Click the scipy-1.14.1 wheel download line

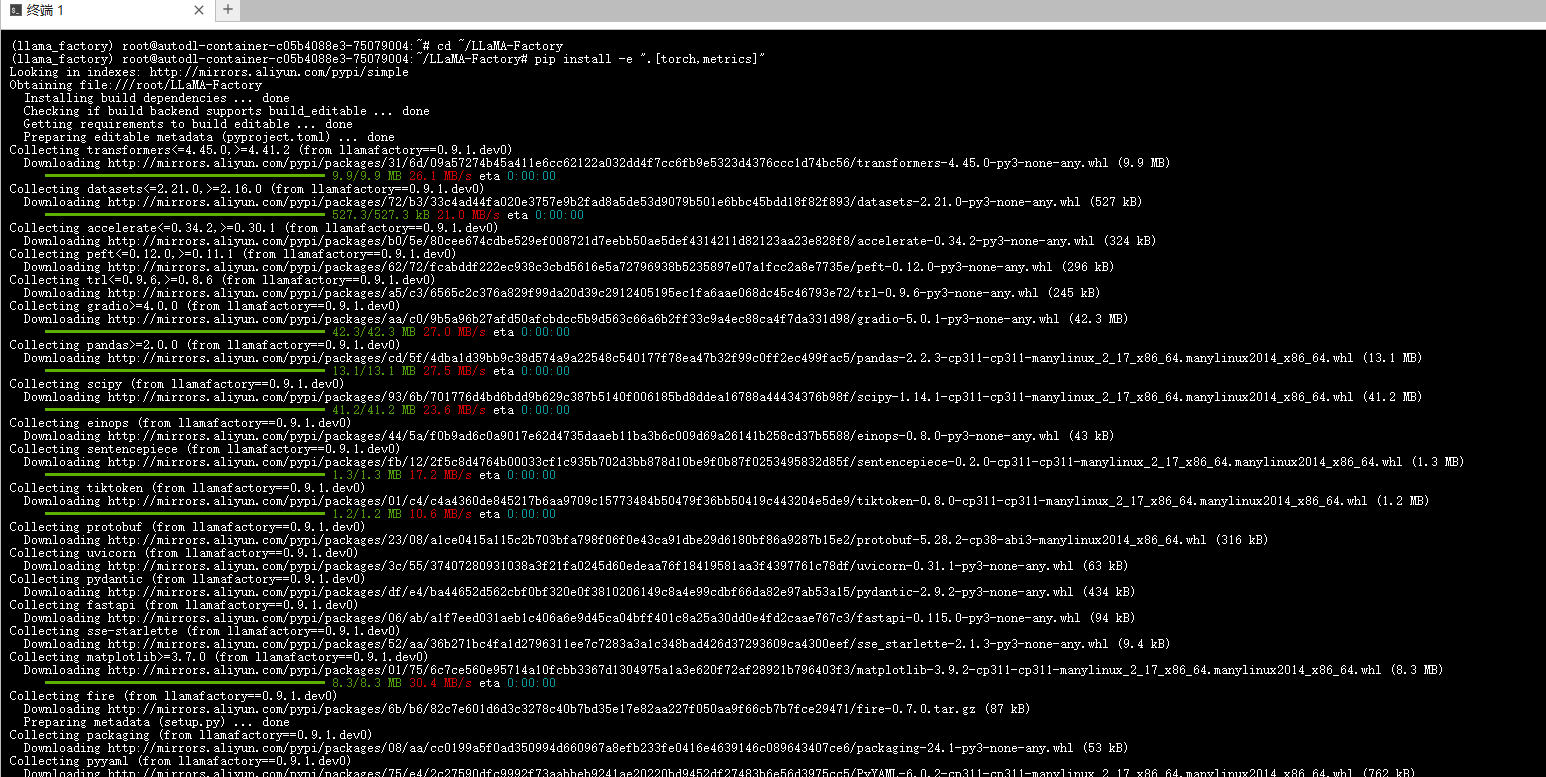(x=723, y=397)
